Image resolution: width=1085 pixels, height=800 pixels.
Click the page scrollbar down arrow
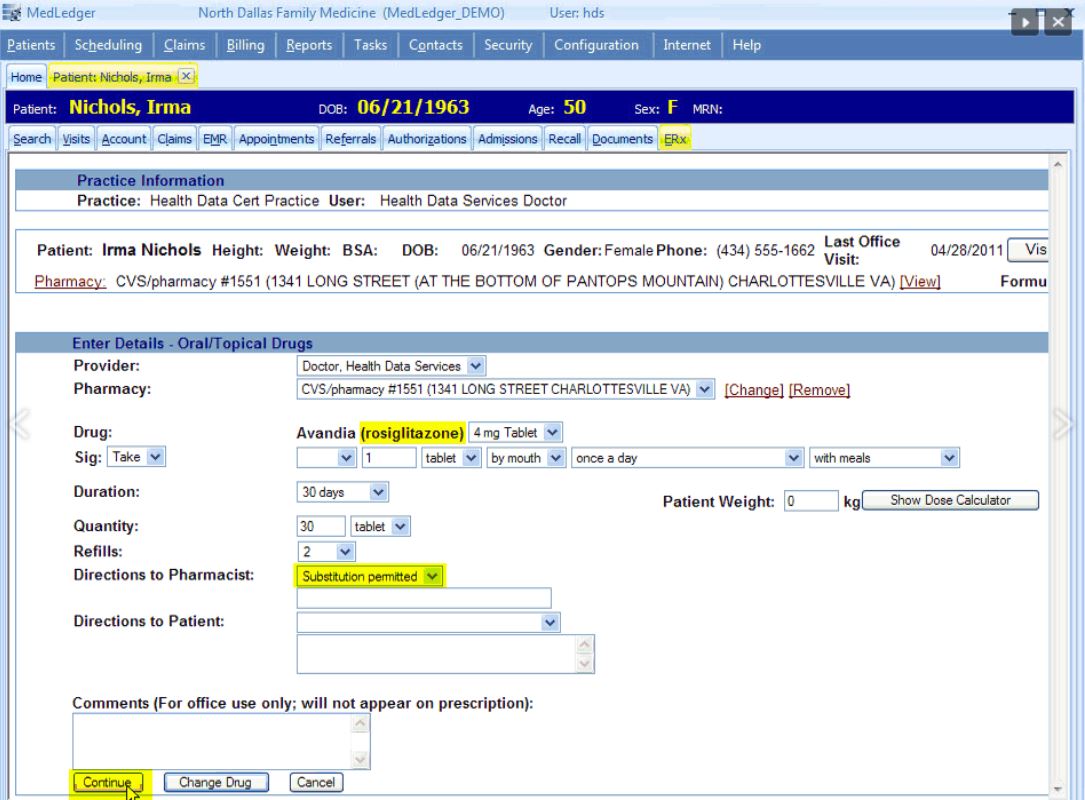point(1057,788)
